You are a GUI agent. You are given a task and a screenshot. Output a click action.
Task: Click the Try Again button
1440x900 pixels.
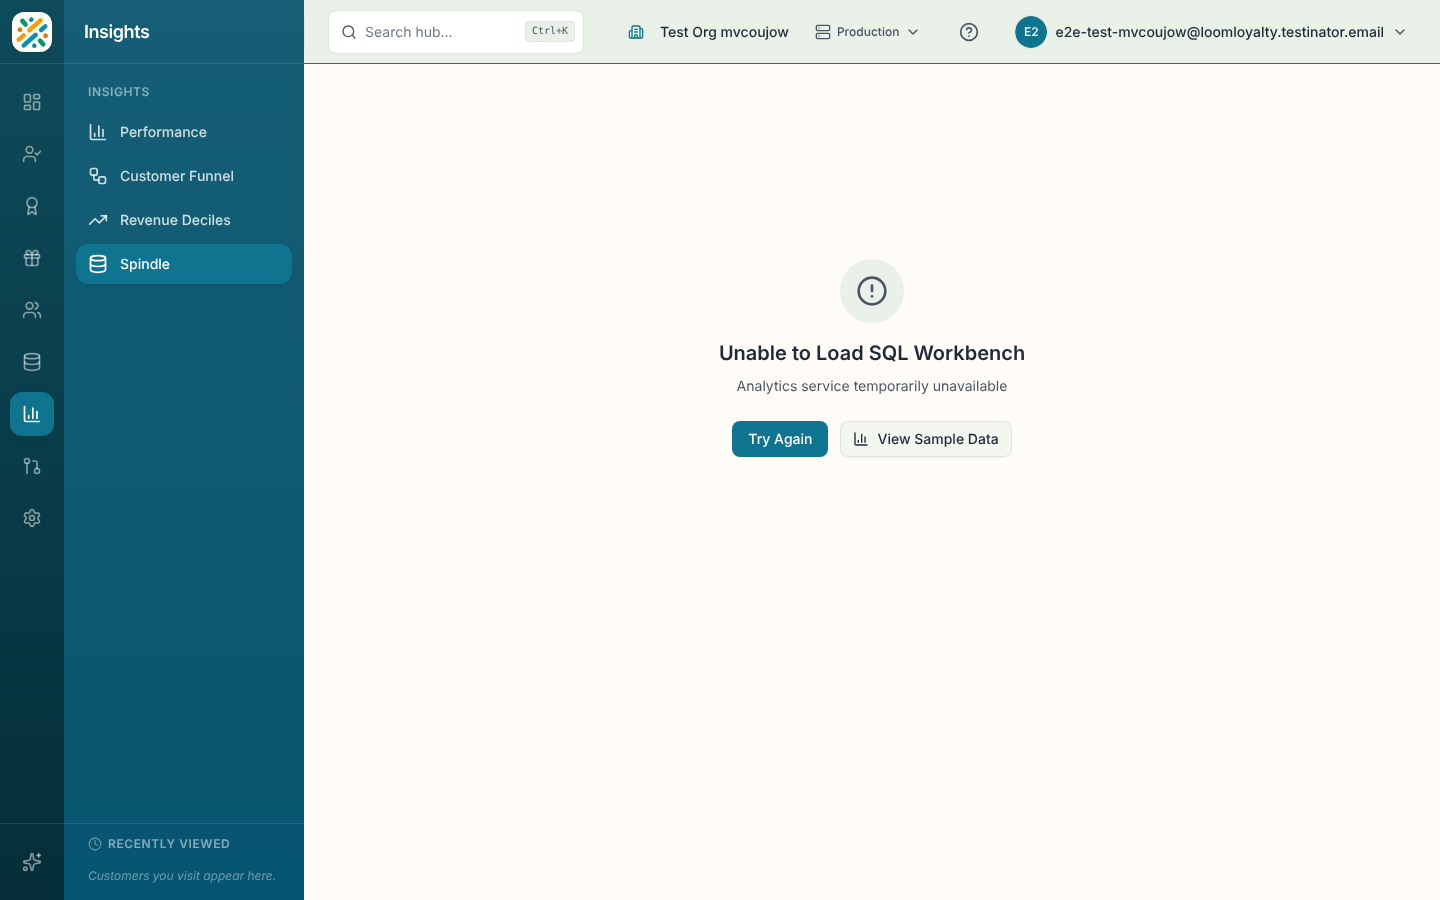[x=780, y=439]
